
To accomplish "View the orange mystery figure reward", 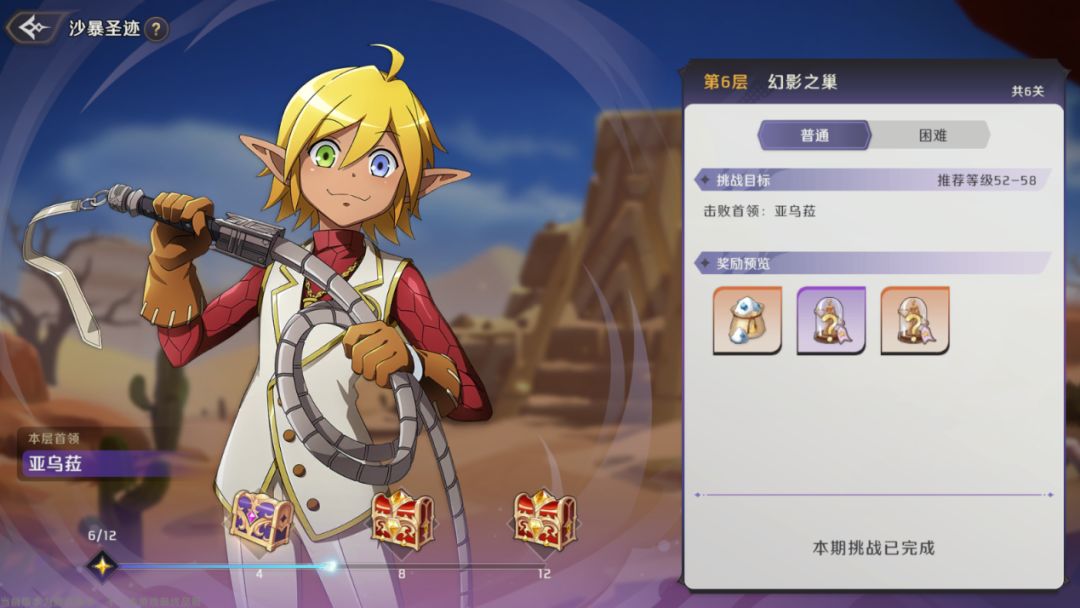I will pos(915,320).
